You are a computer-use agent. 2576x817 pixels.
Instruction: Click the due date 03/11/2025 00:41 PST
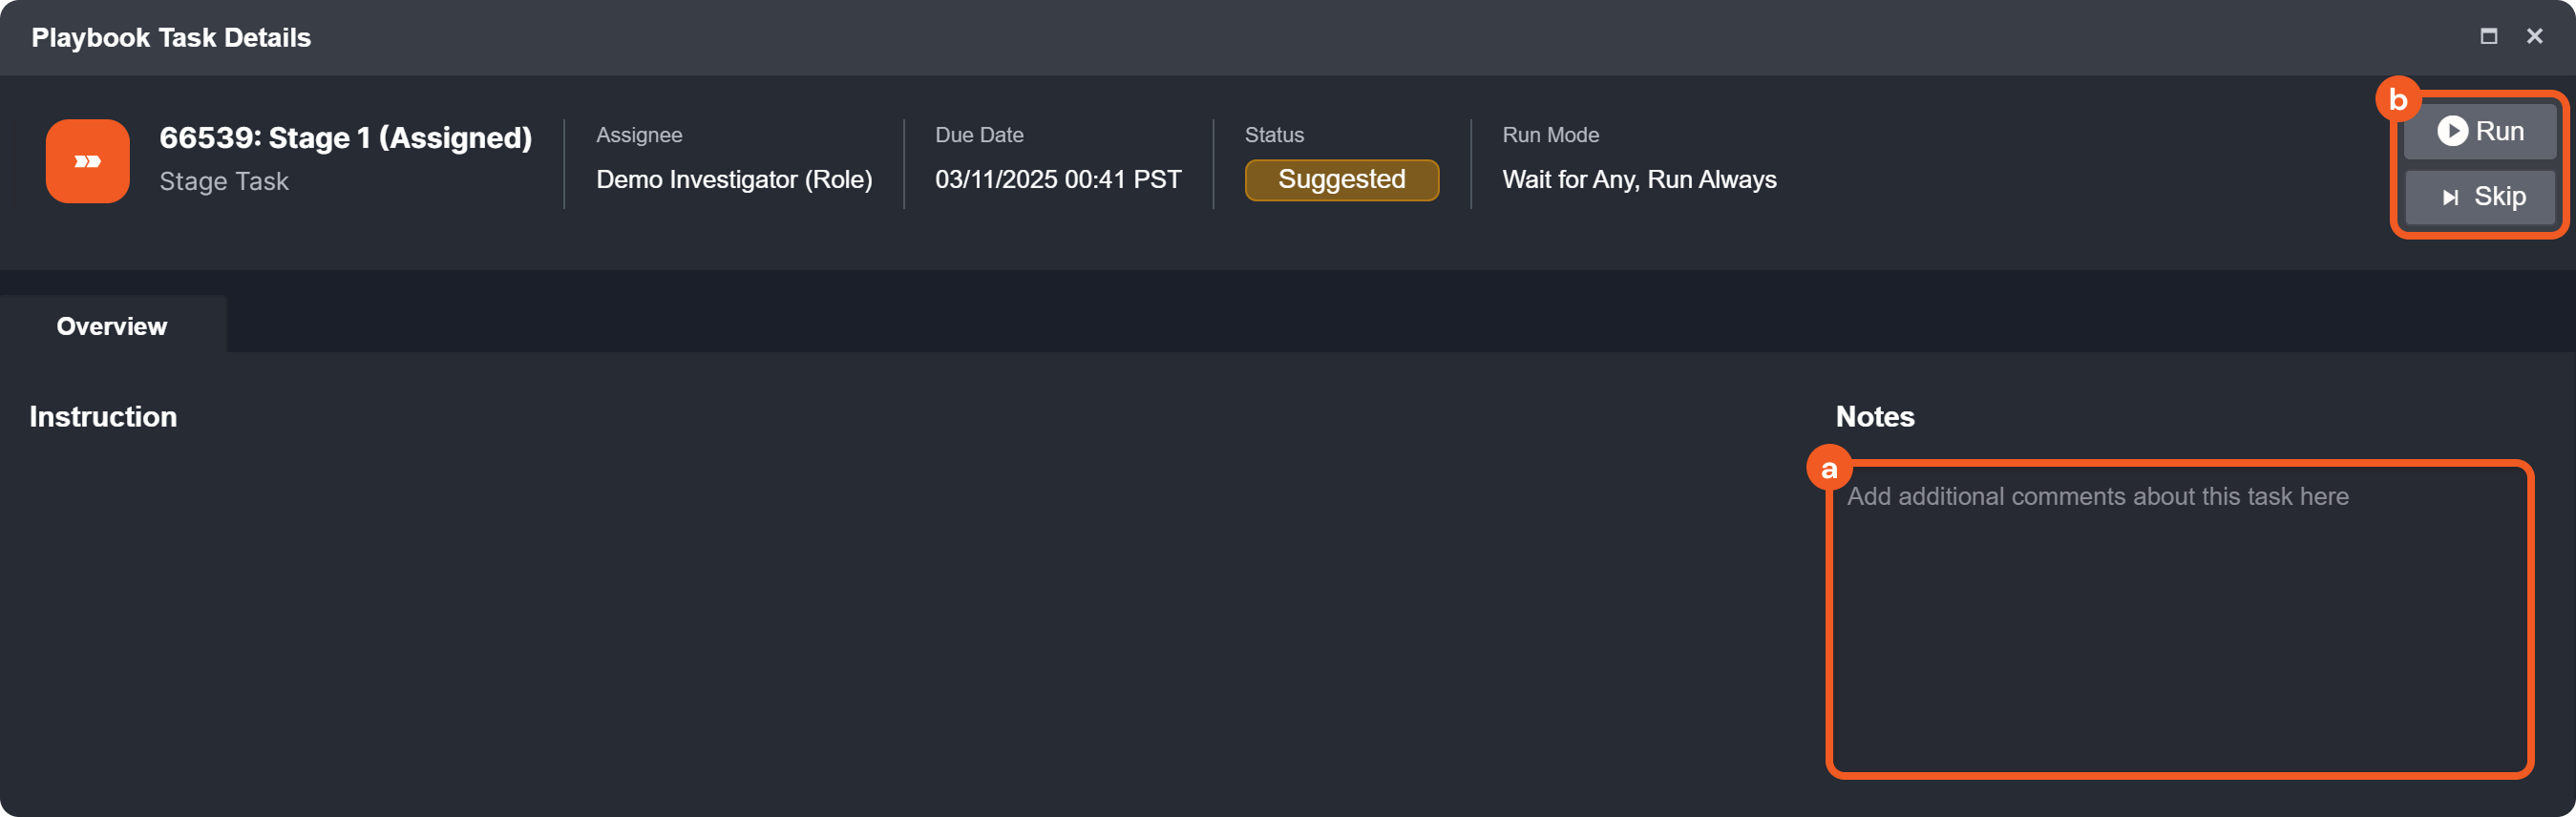coord(1058,180)
